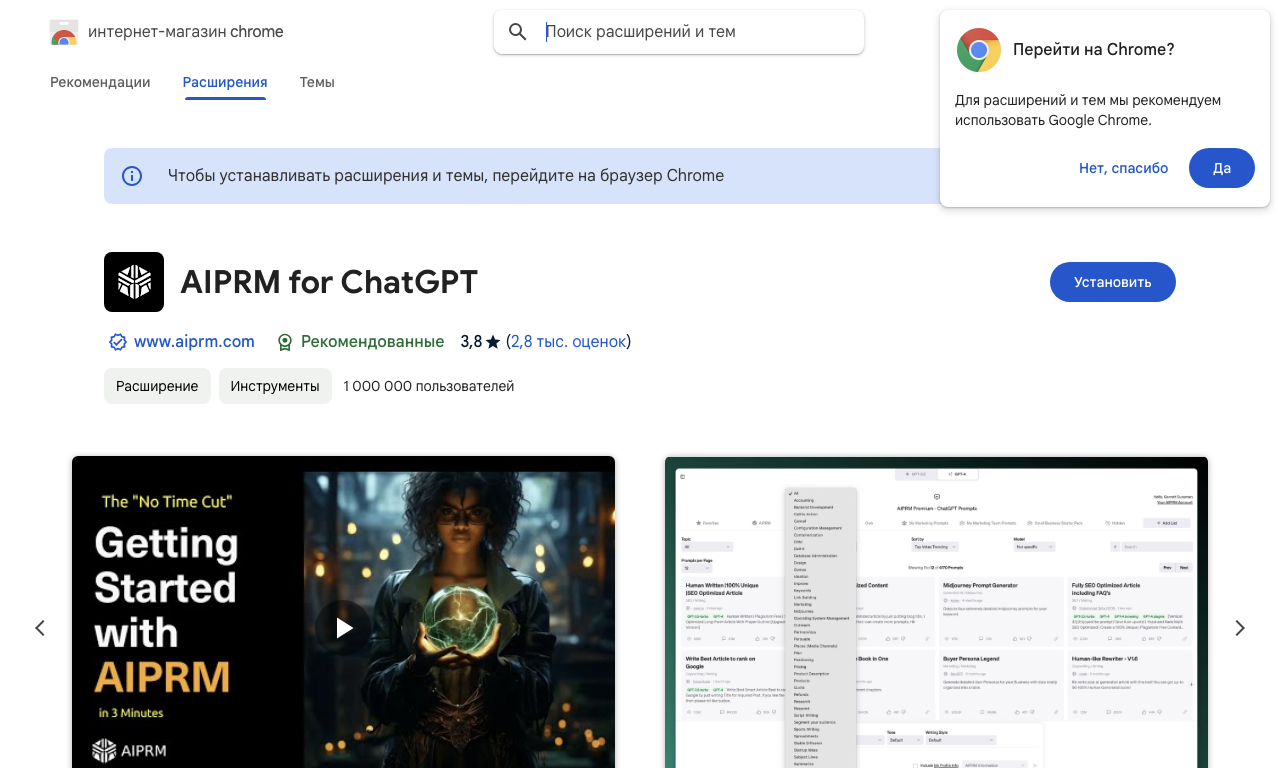This screenshot has height=768, width=1280.
Task: Go to the previous screenshot with the left arrow
Action: click(x=40, y=628)
